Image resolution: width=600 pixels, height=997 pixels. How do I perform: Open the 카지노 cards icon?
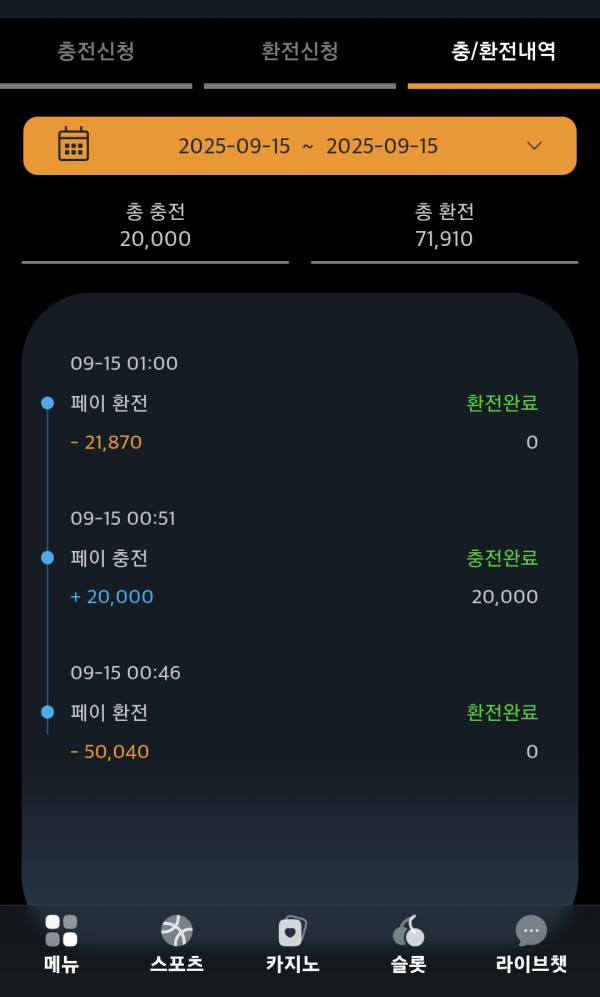(x=292, y=931)
